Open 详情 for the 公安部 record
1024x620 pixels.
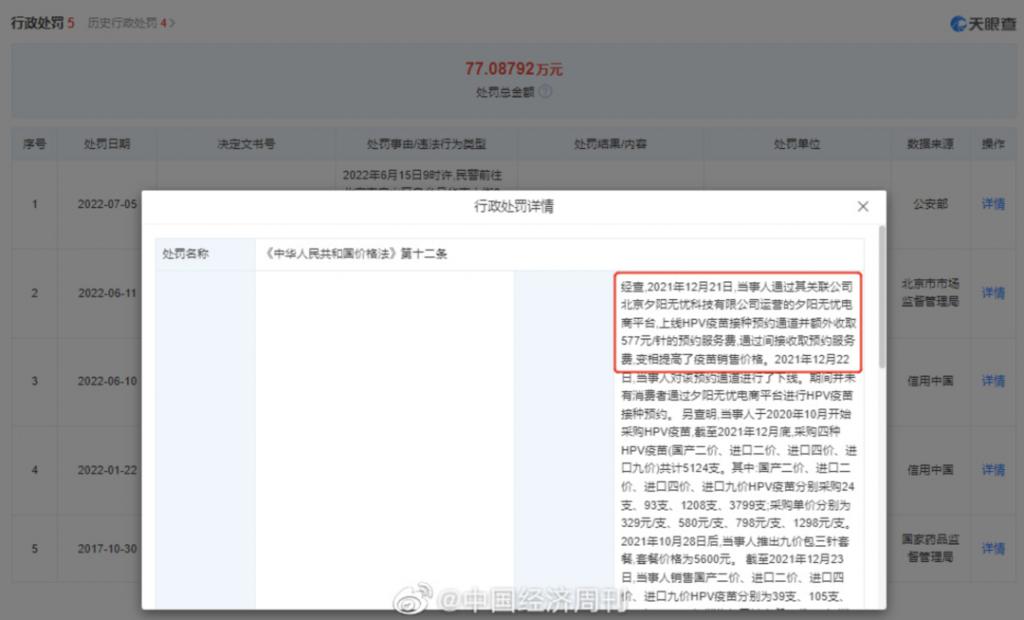pyautogui.click(x=992, y=204)
